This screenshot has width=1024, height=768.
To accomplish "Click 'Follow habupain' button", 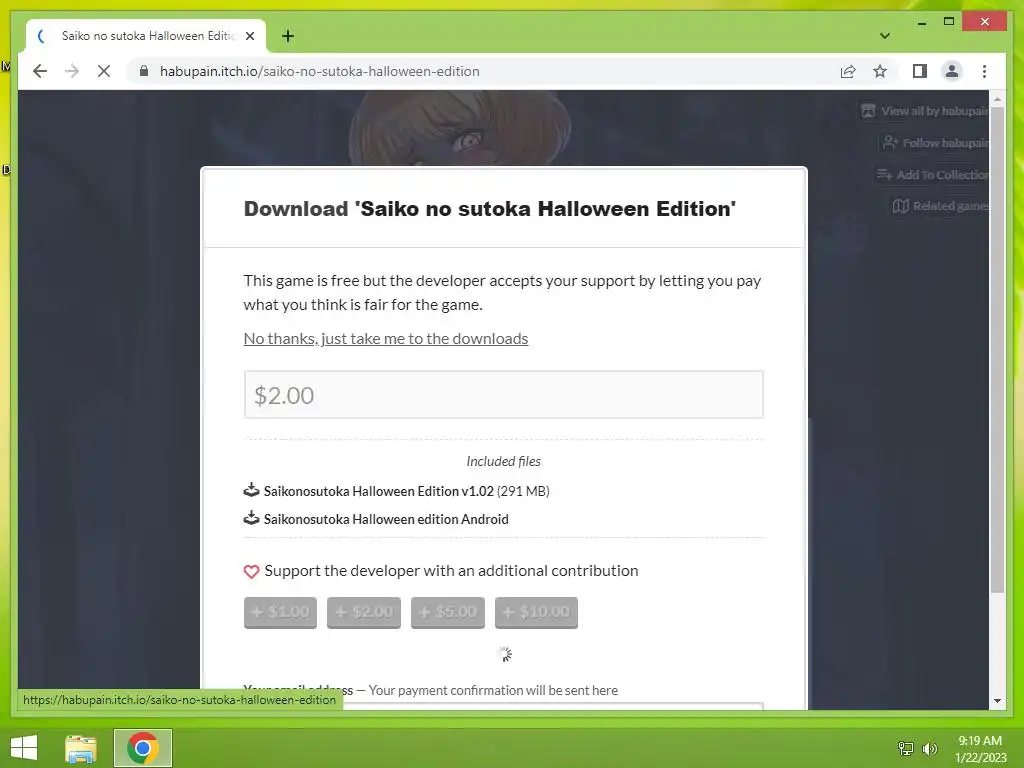I will click(x=936, y=142).
